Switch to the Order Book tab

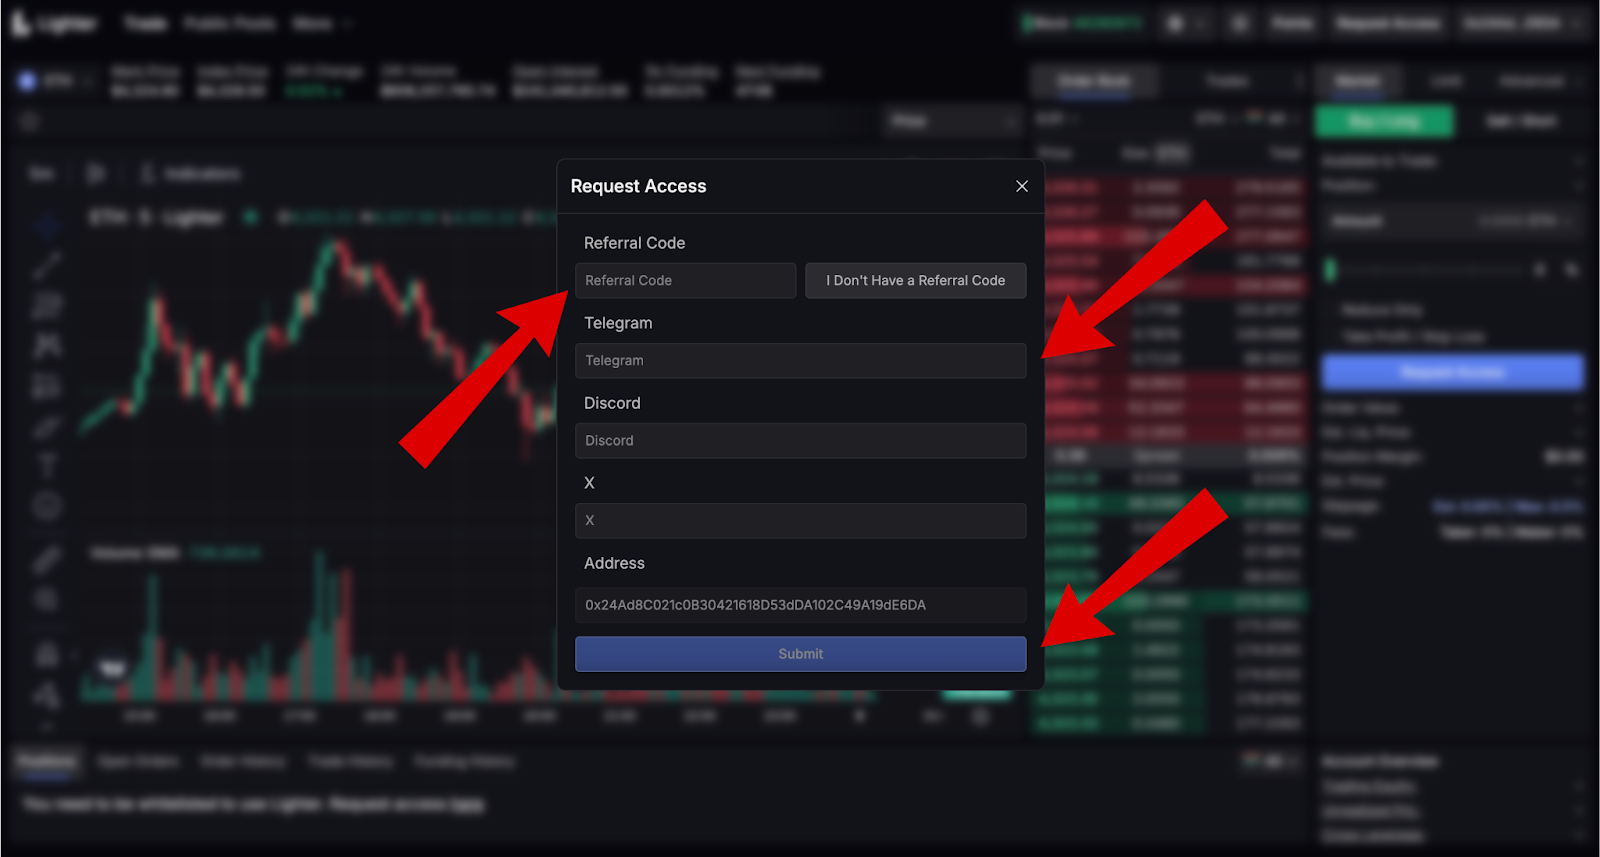(x=1094, y=81)
